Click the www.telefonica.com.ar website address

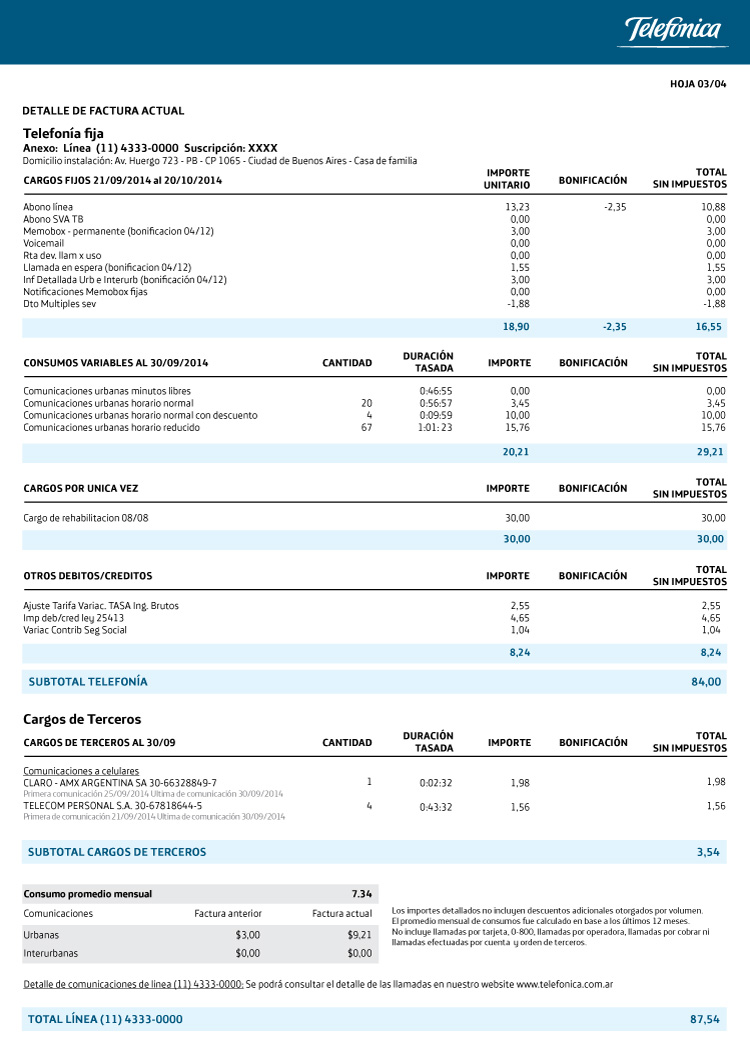click(x=565, y=985)
